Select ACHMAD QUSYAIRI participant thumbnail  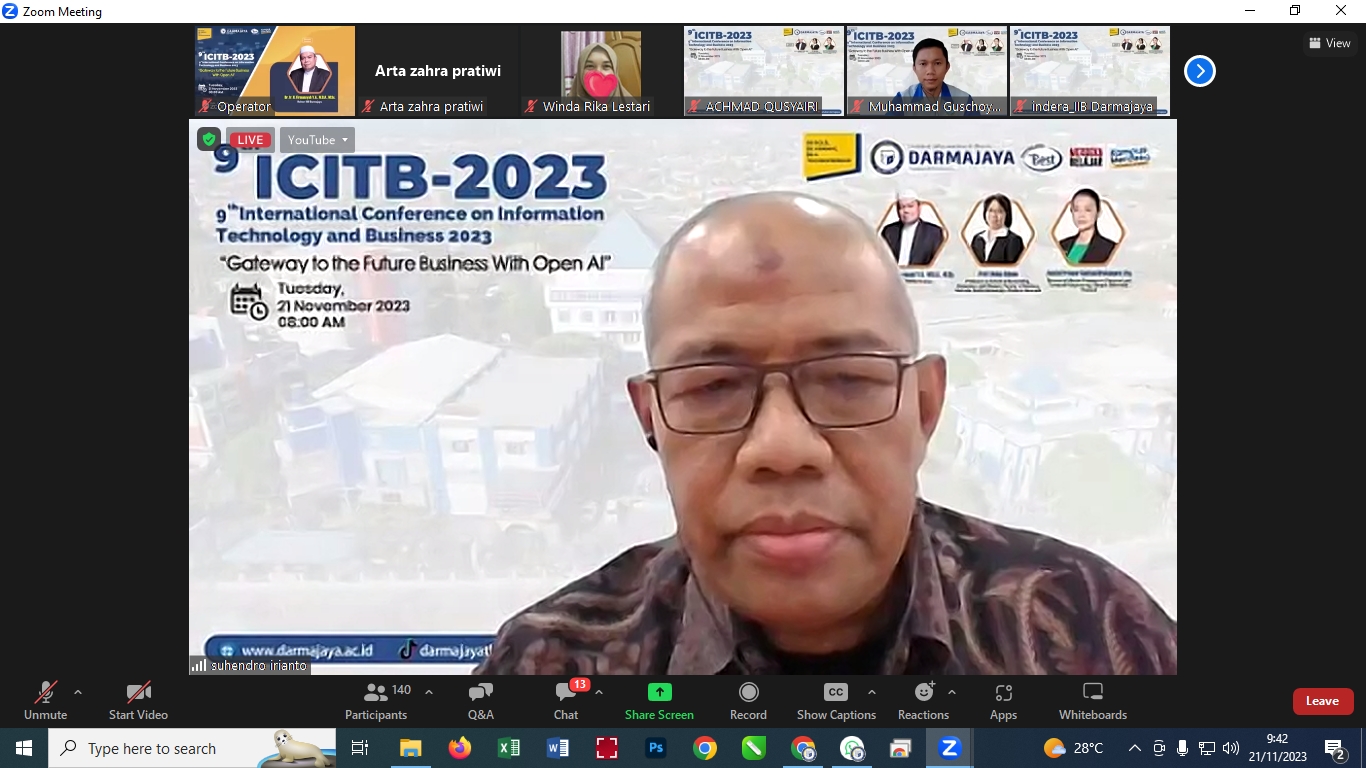tap(764, 71)
